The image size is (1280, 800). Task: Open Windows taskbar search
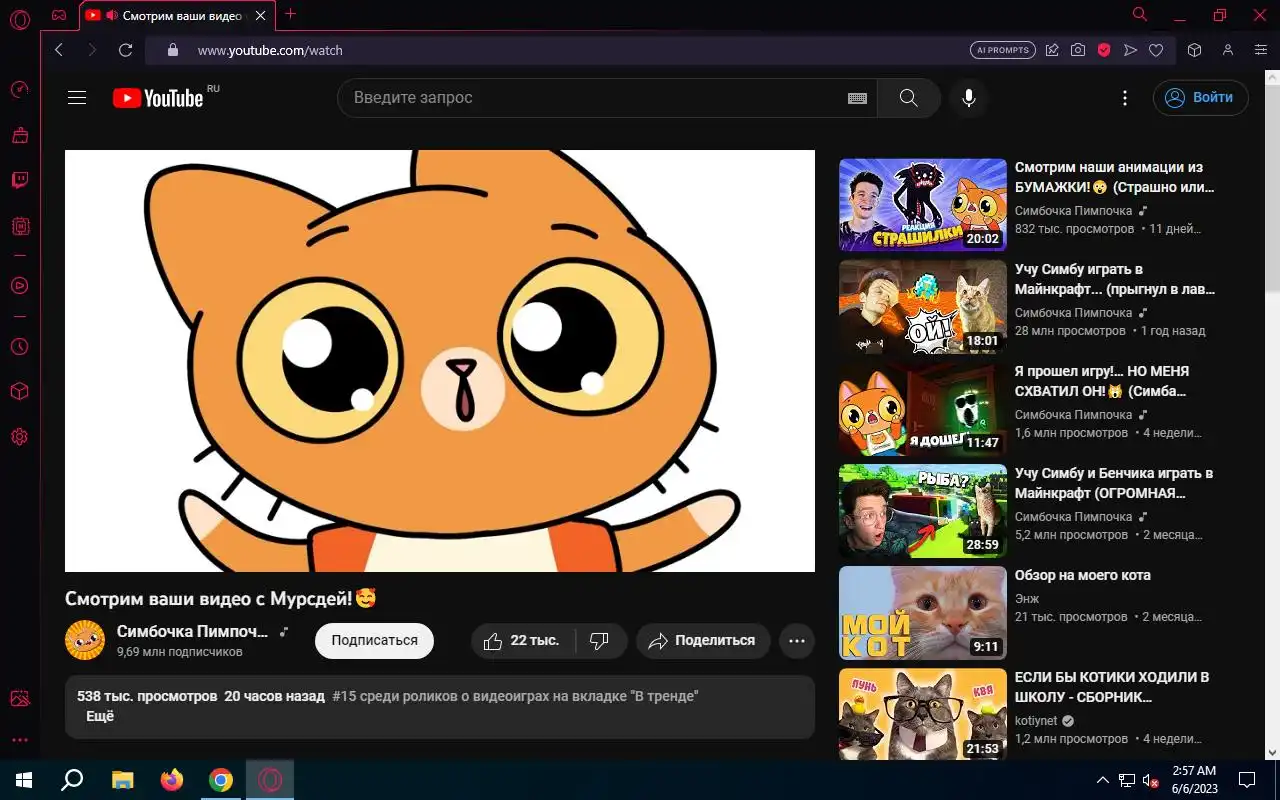72,780
